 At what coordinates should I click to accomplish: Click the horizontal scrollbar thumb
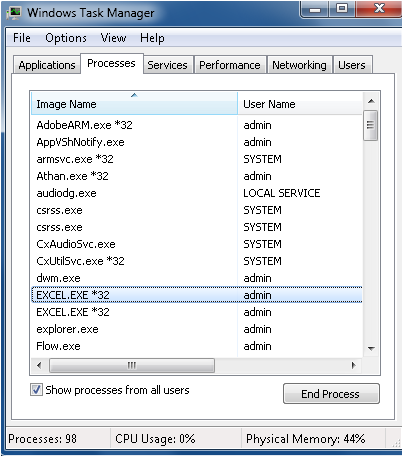coord(132,365)
